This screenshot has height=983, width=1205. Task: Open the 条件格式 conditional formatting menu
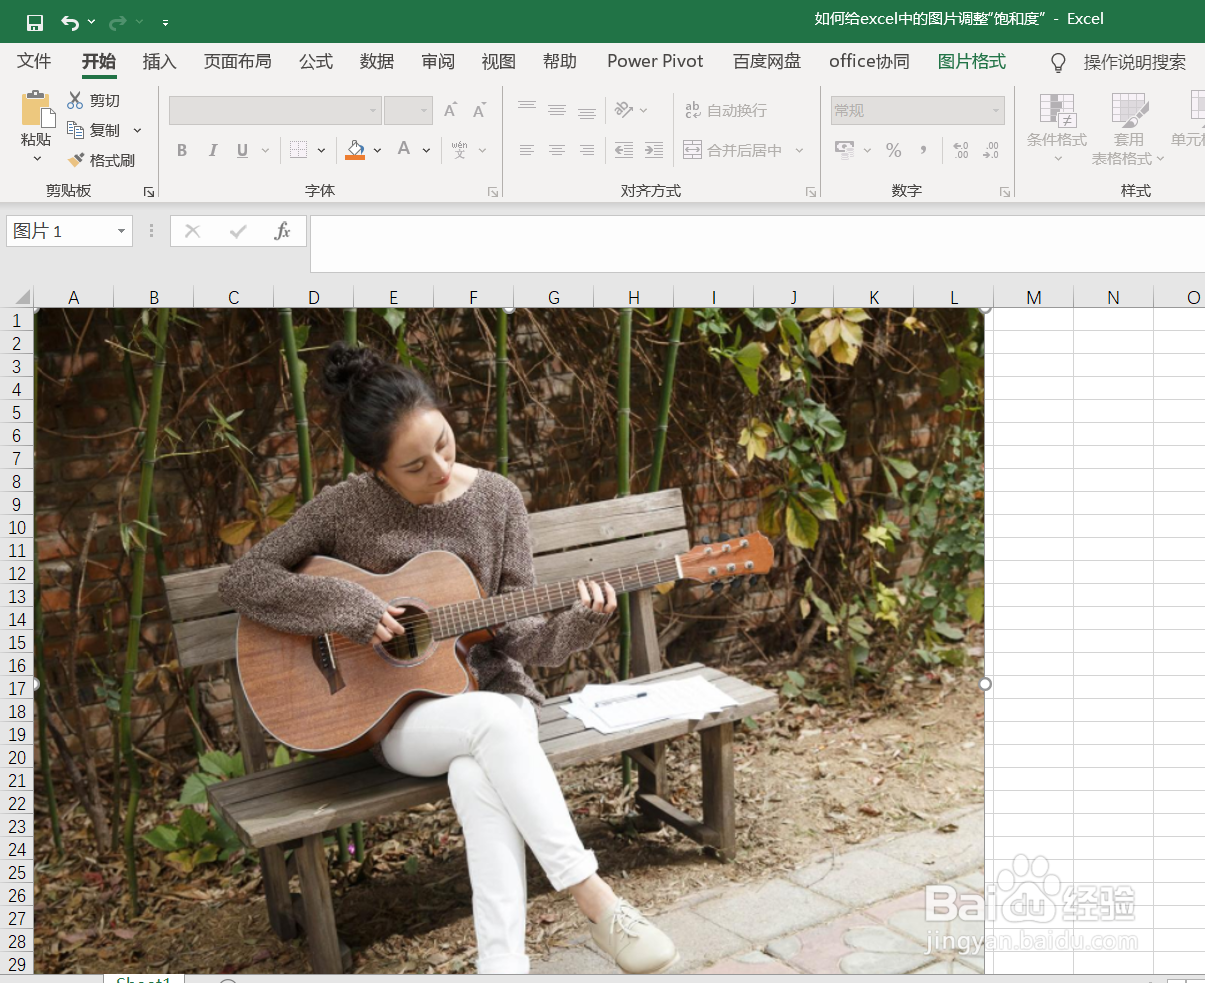1057,129
